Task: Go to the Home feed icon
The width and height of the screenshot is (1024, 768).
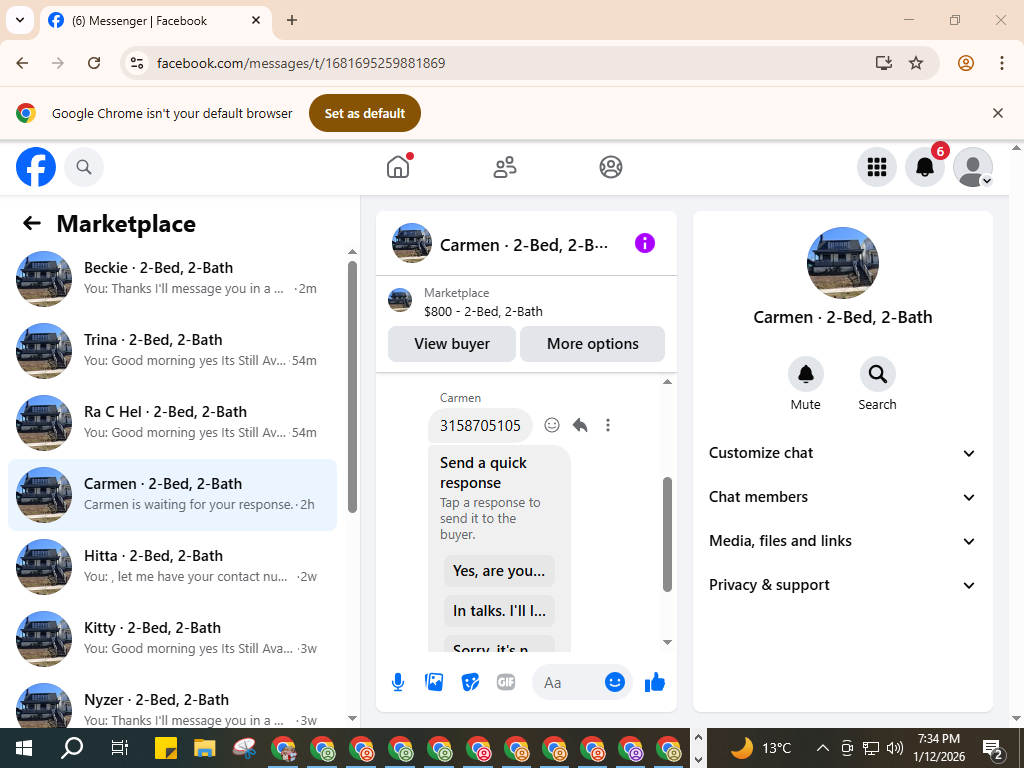Action: [398, 167]
